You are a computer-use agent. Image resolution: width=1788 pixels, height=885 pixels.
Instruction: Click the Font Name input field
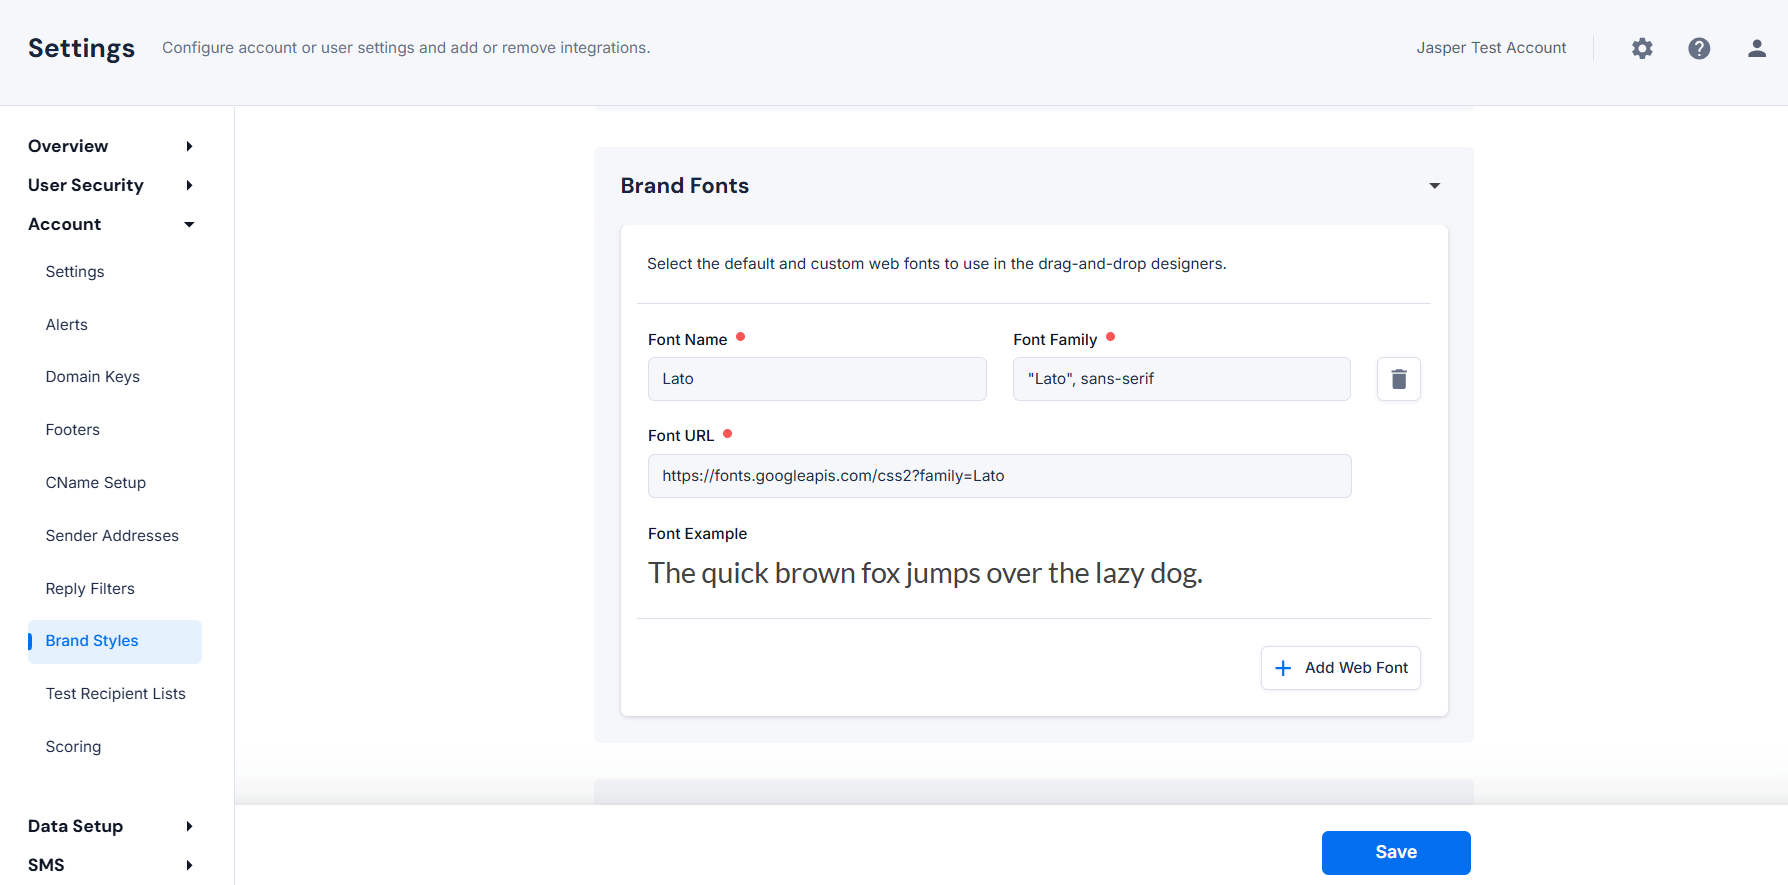click(x=817, y=379)
